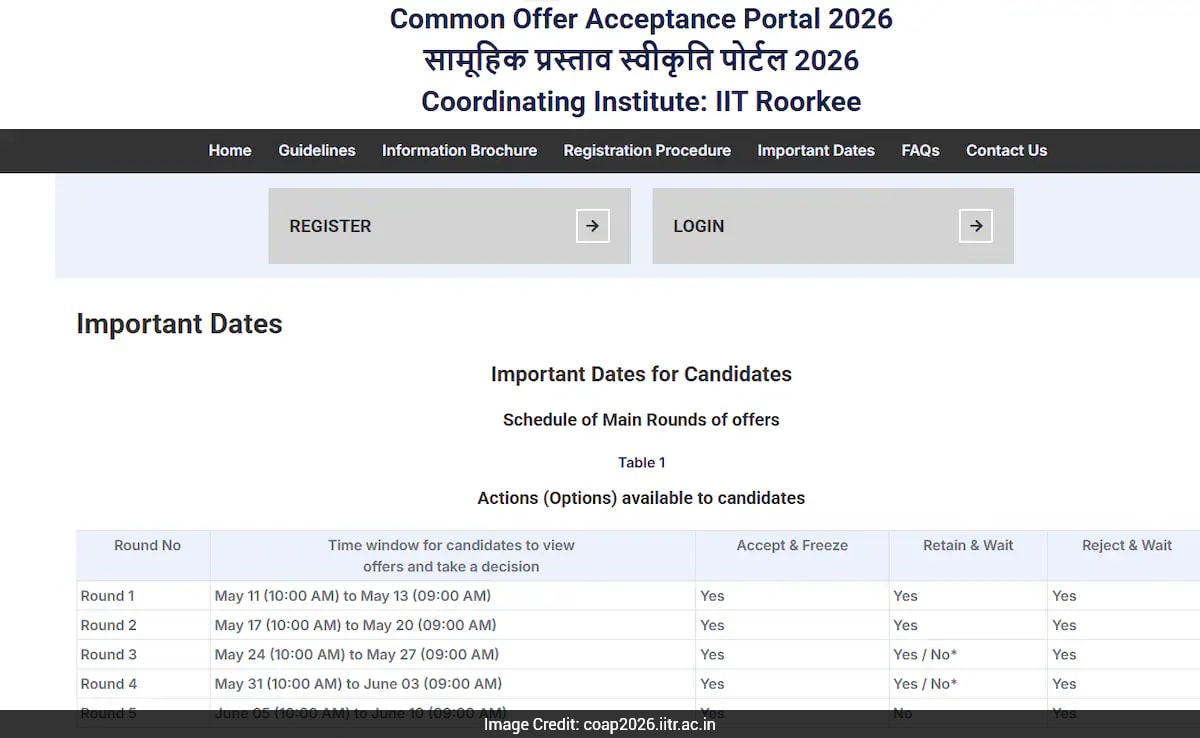Click the arrow icon on LOGIN button

(x=975, y=226)
